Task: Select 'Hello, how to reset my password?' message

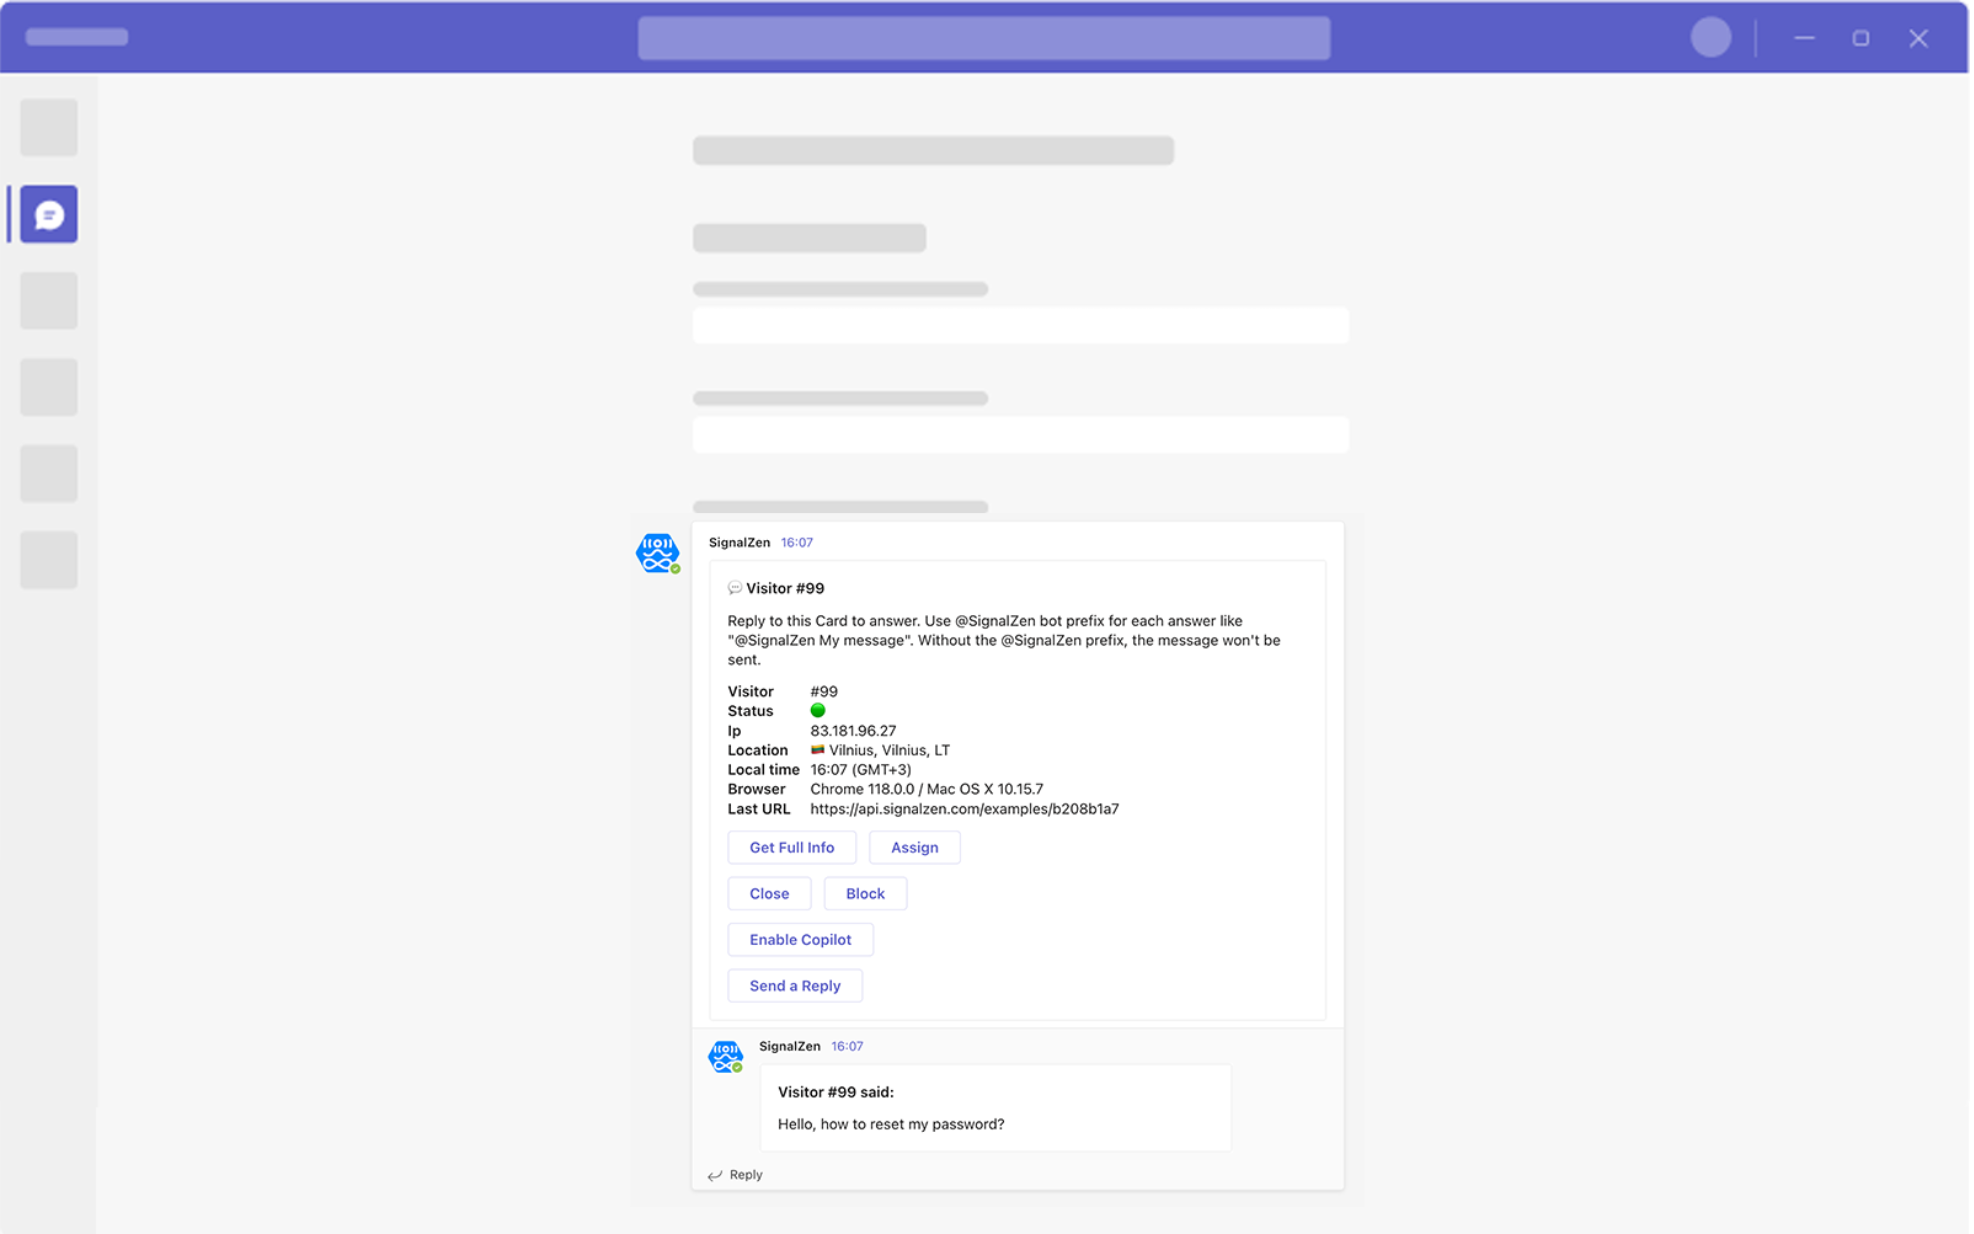Action: point(891,1124)
